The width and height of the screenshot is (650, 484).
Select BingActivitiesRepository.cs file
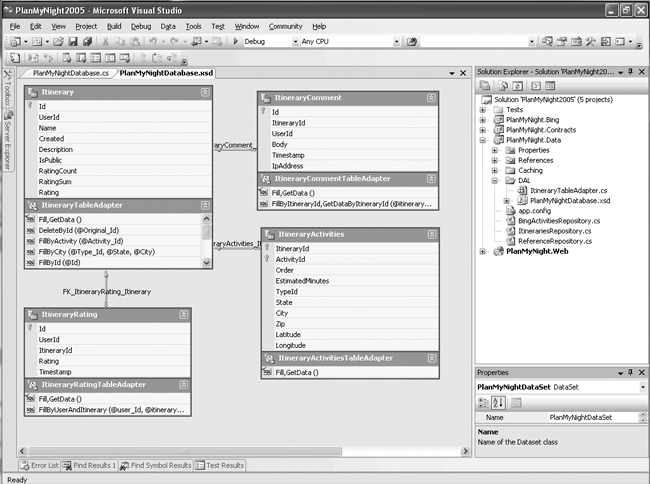[559, 221]
